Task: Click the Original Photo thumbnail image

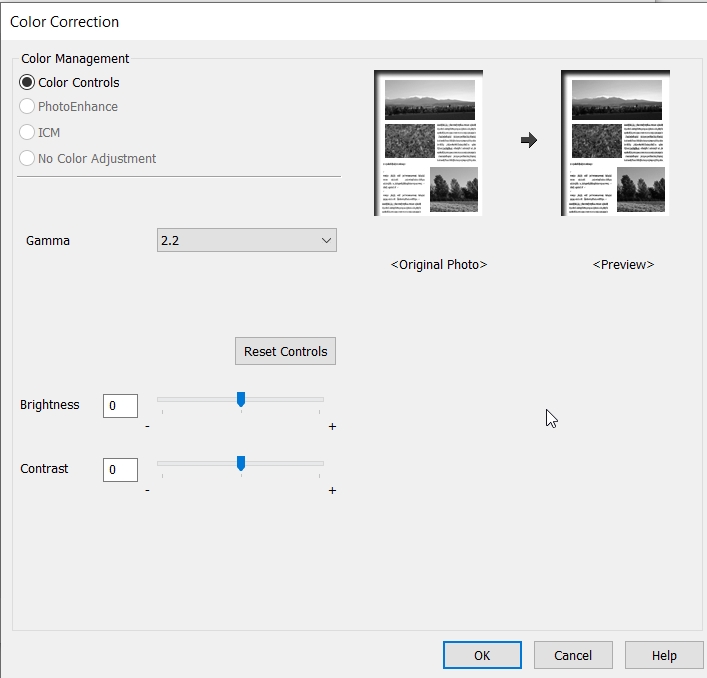Action: tap(429, 142)
